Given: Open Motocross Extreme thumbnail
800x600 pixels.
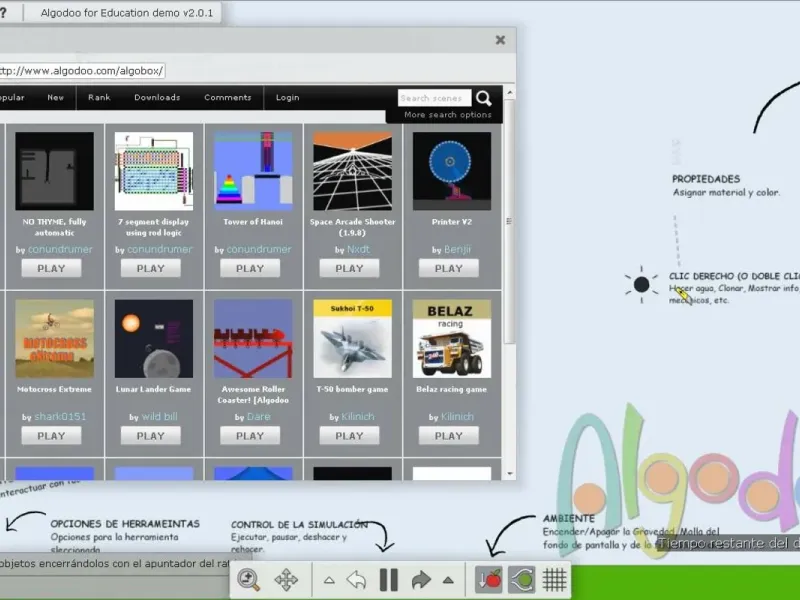Looking at the screenshot, I should [55, 339].
